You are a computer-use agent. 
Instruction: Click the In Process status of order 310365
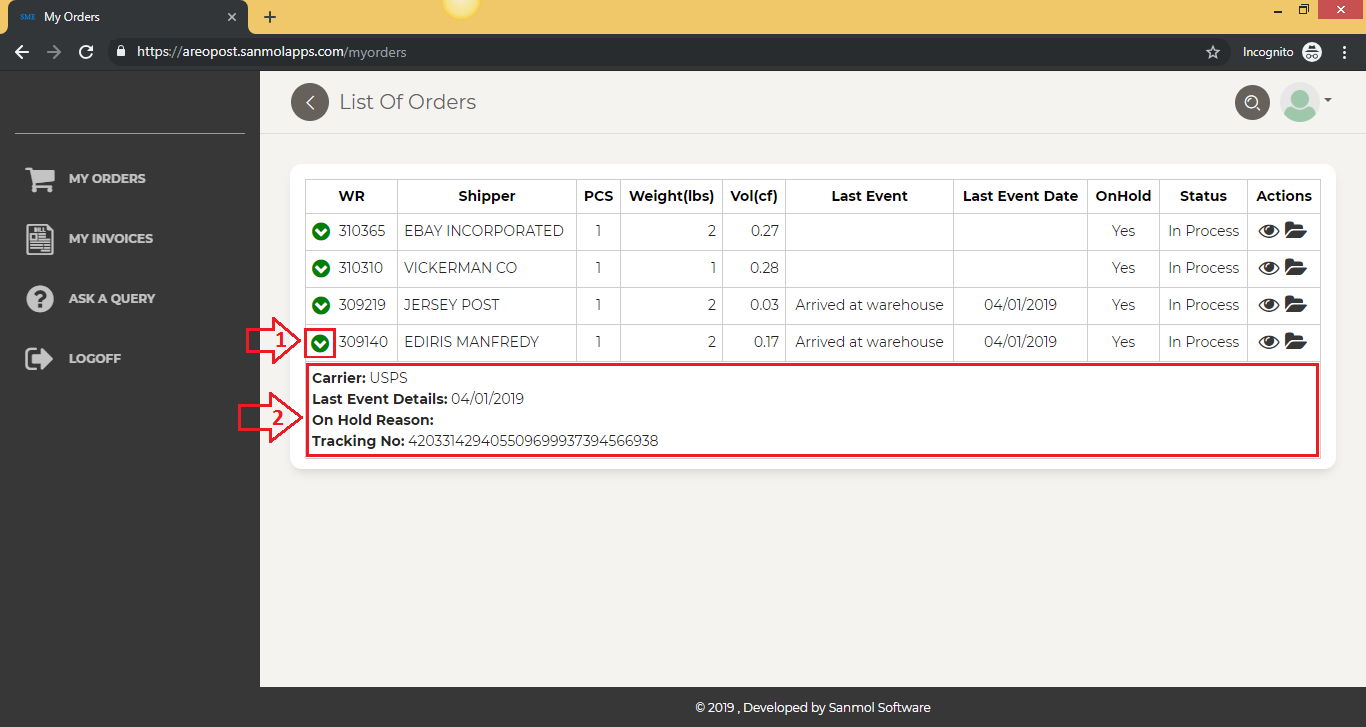point(1203,231)
